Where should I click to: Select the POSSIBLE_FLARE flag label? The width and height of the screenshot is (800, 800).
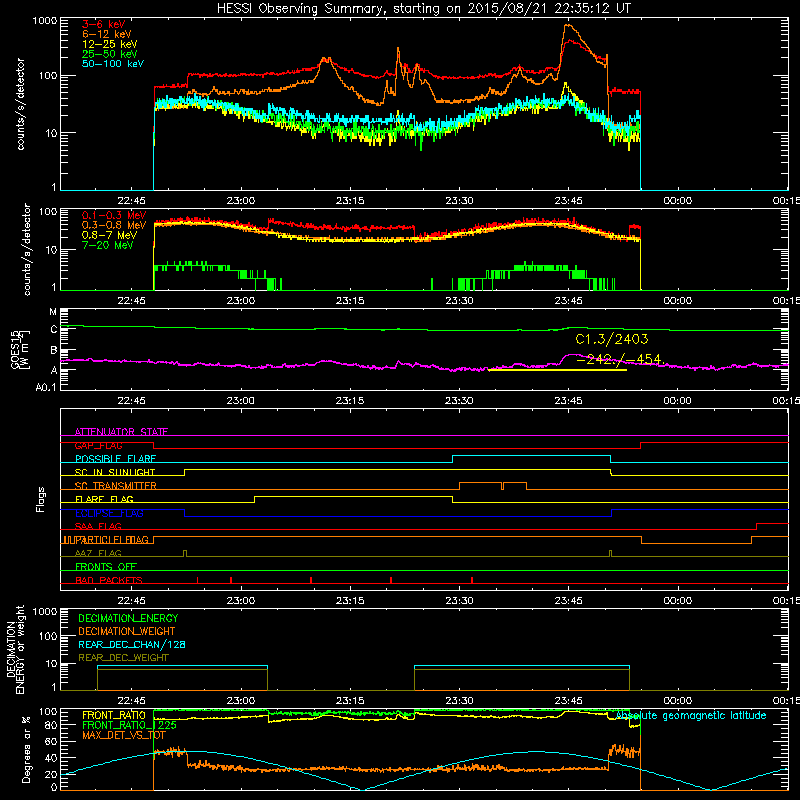(115, 459)
